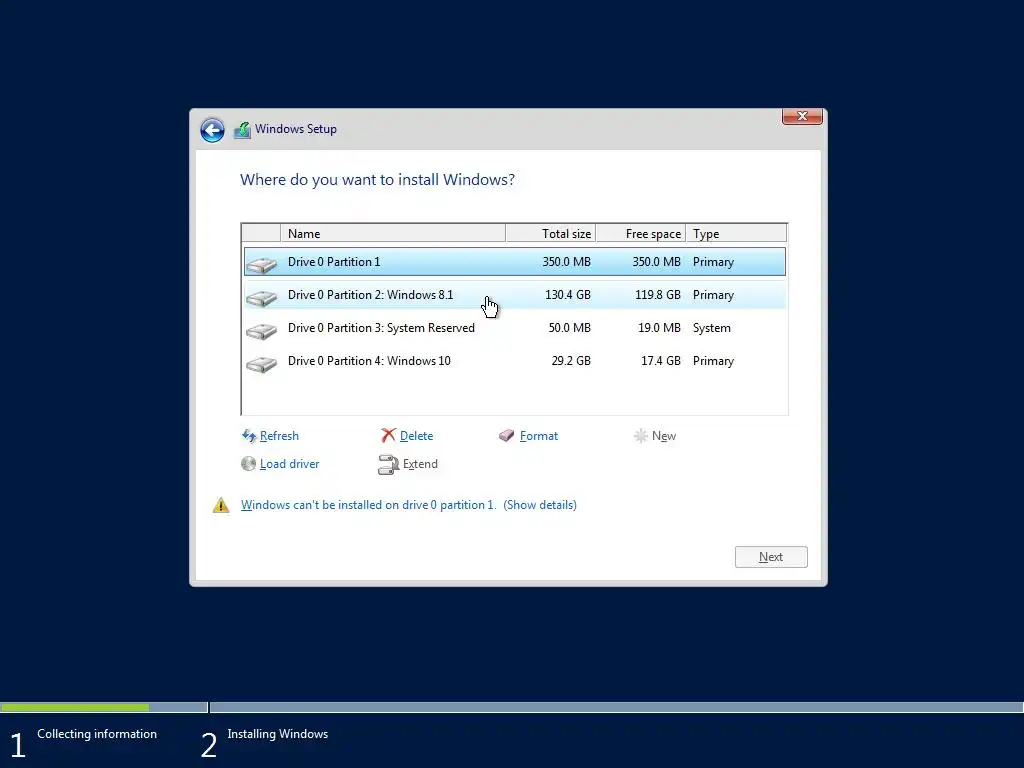Screen dimensions: 1024x768
Task: Click the "Where do you want to install Windows?" heading
Action: (x=377, y=180)
